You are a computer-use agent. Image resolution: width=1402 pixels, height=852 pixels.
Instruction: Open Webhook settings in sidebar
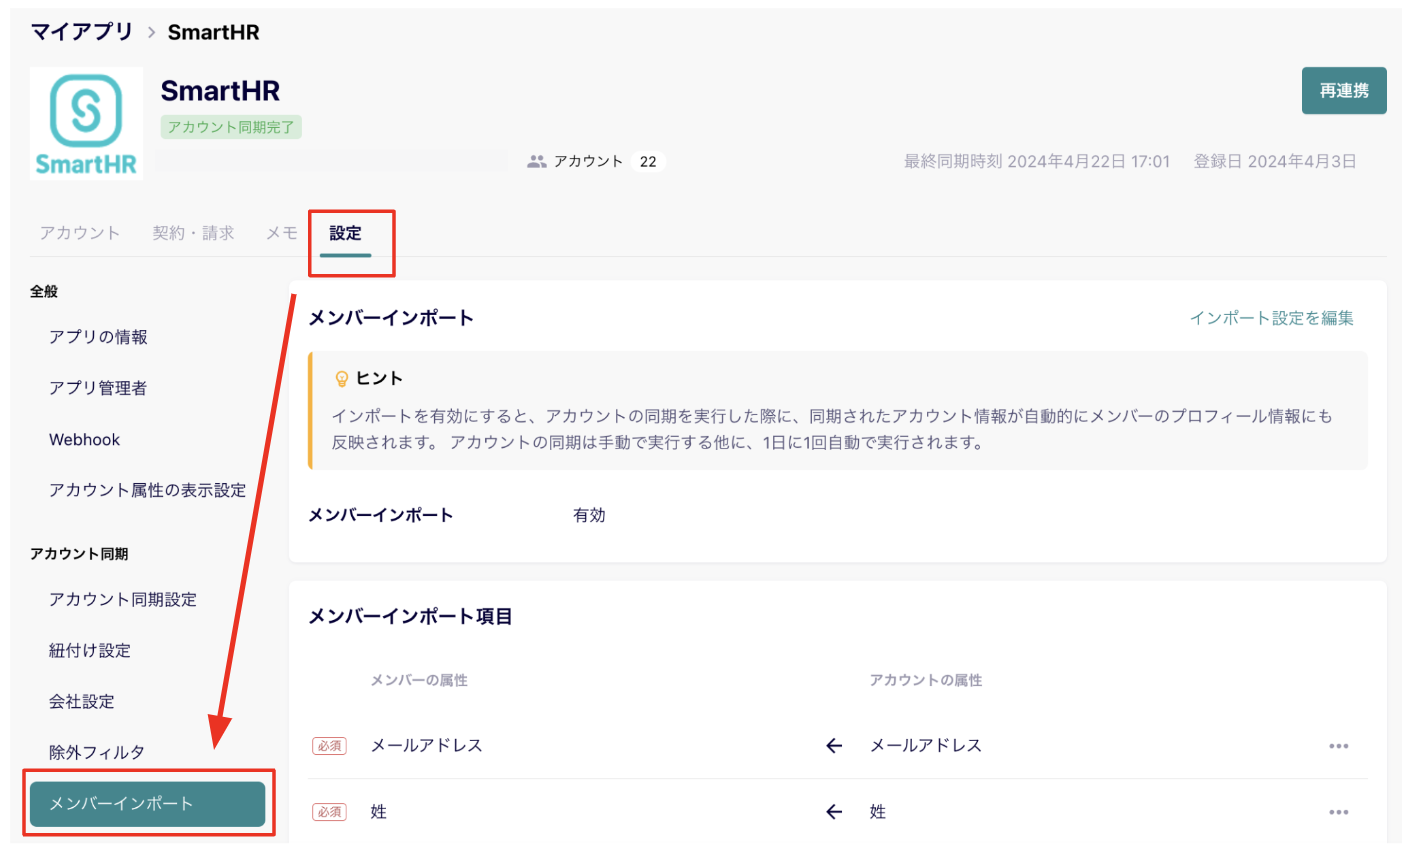(84, 439)
